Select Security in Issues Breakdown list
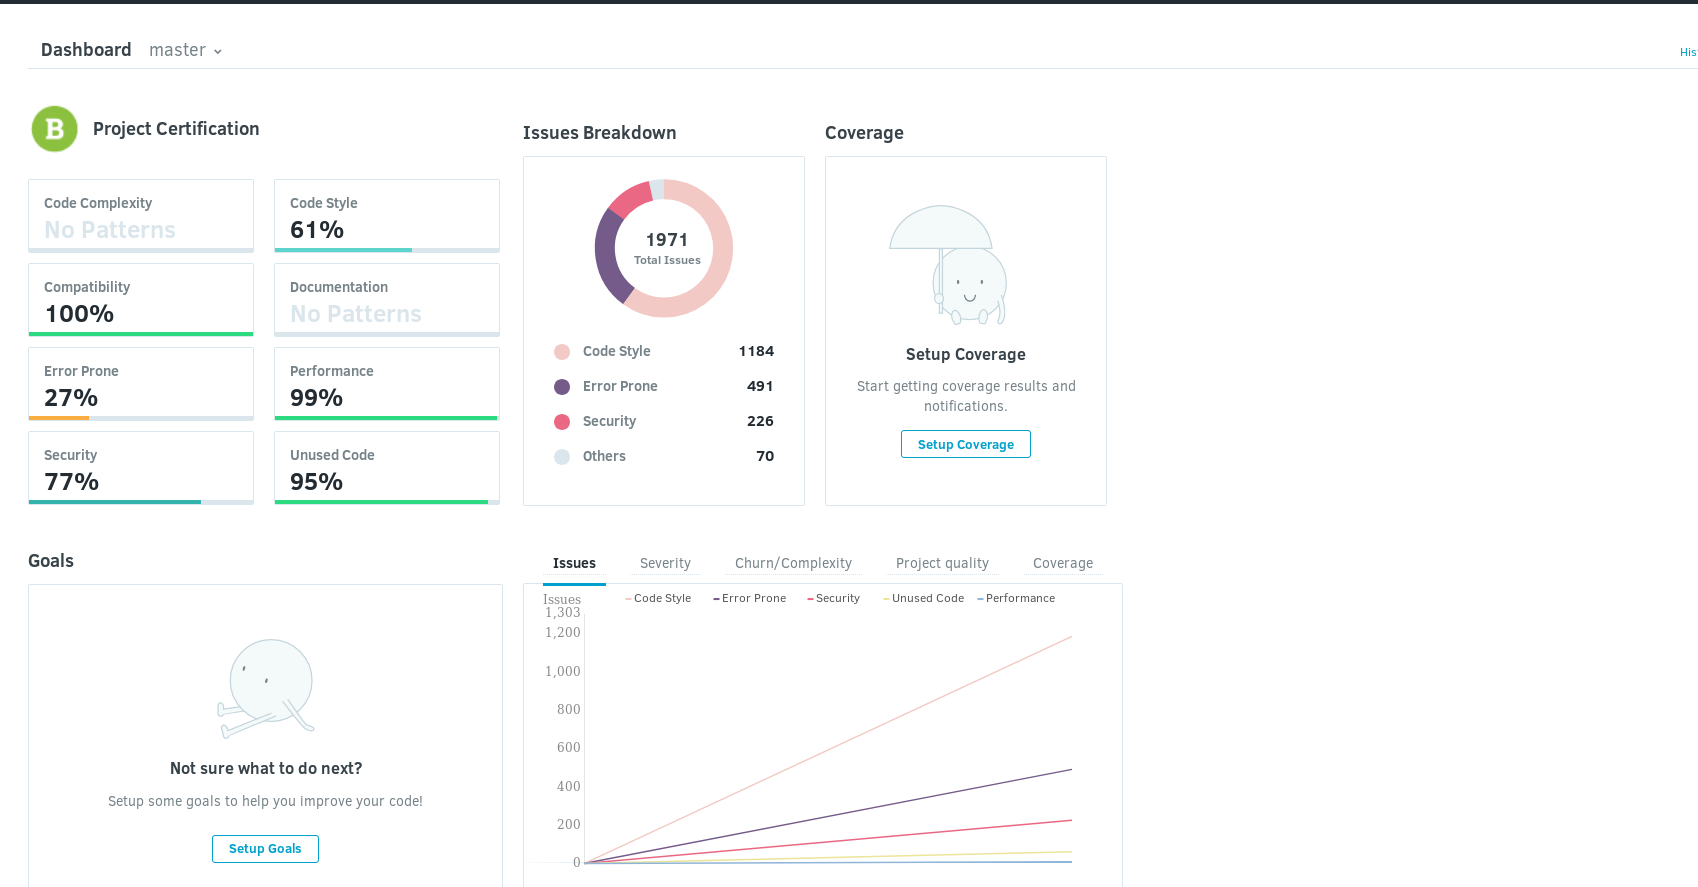This screenshot has height=887, width=1698. click(609, 421)
